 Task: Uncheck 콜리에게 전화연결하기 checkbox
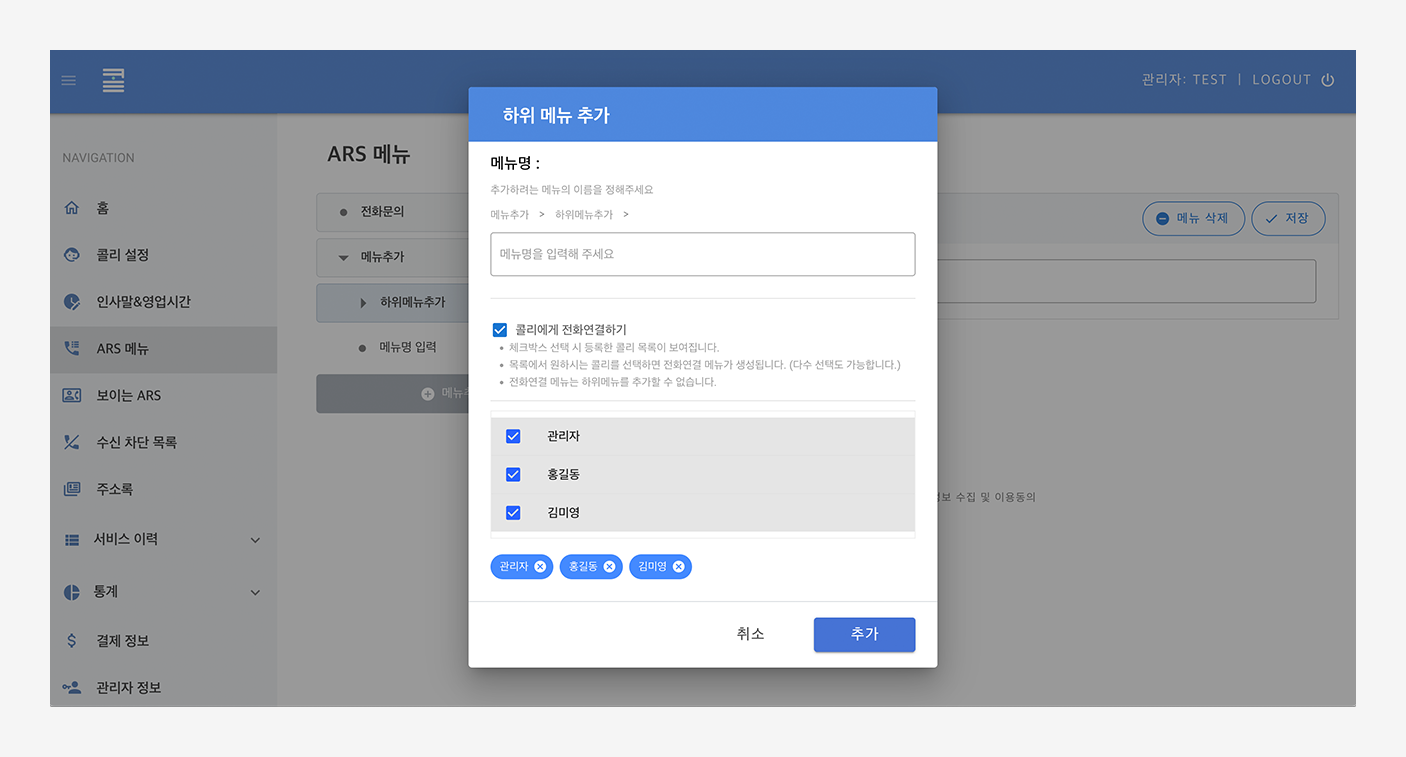click(x=500, y=330)
